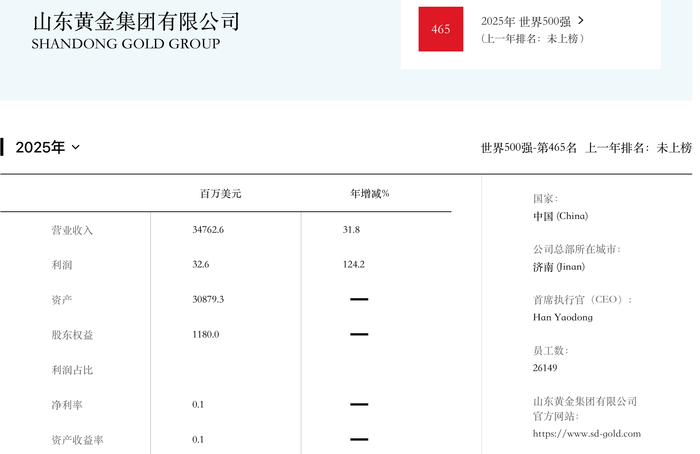Select the 世界500强-第465名 rank text
The width and height of the screenshot is (700, 454).
click(x=529, y=148)
